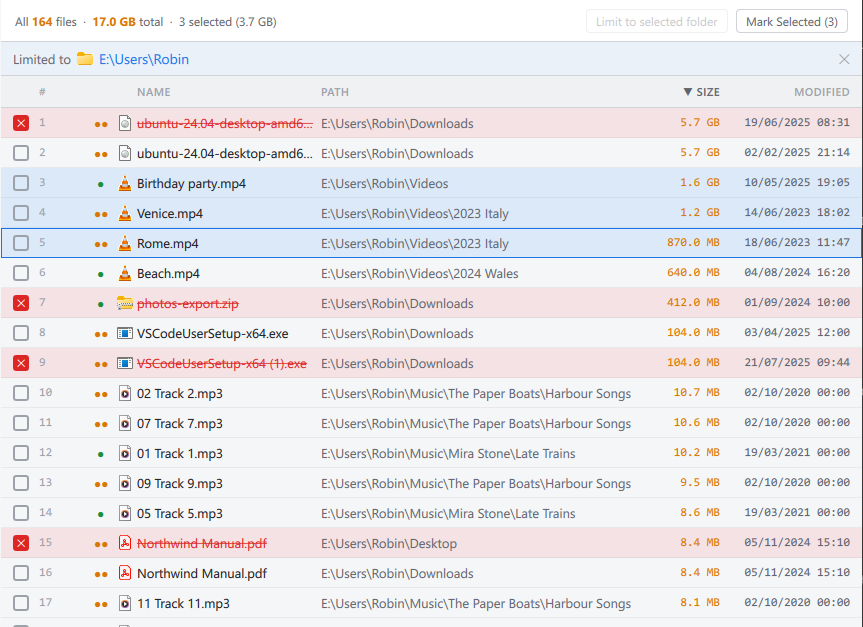Click the VSCodeUserSetup-x64 (1).exe file name

coord(222,364)
